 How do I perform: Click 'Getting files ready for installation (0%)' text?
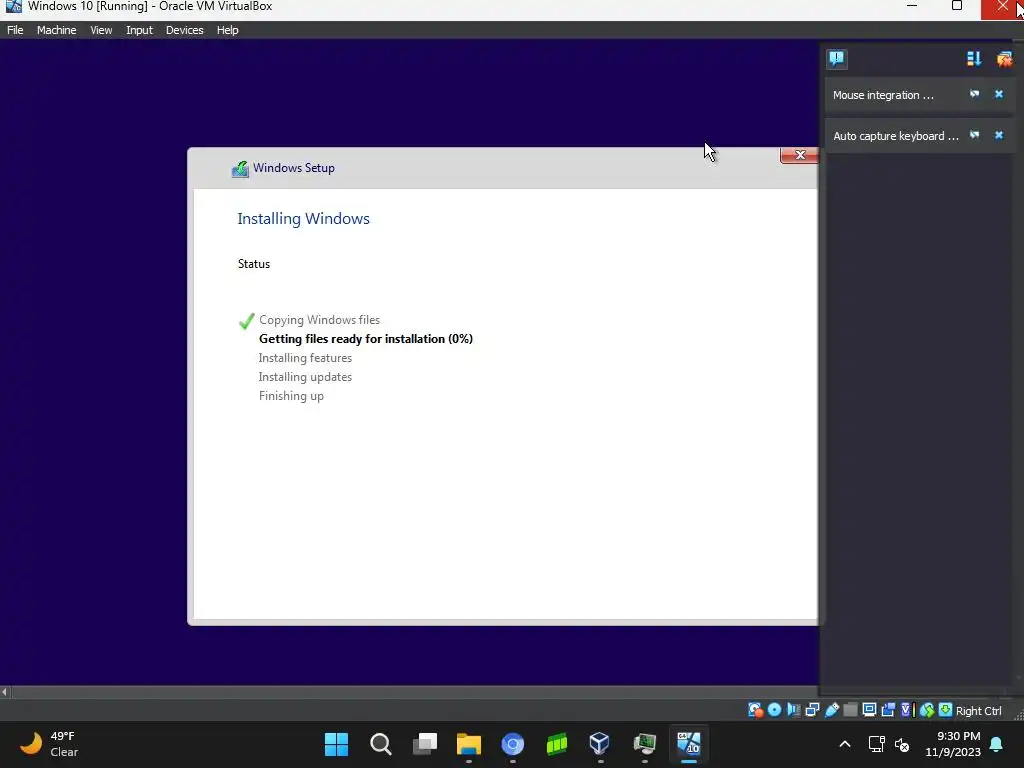pos(366,339)
